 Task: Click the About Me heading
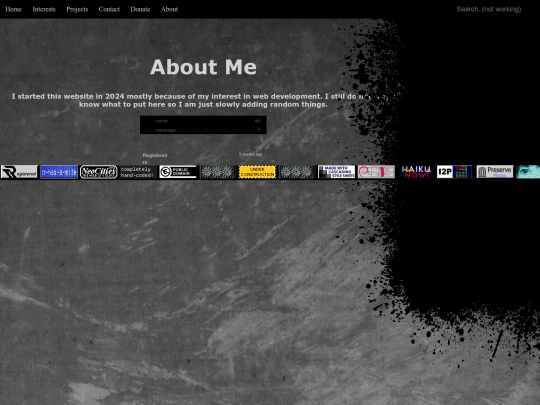point(203,67)
